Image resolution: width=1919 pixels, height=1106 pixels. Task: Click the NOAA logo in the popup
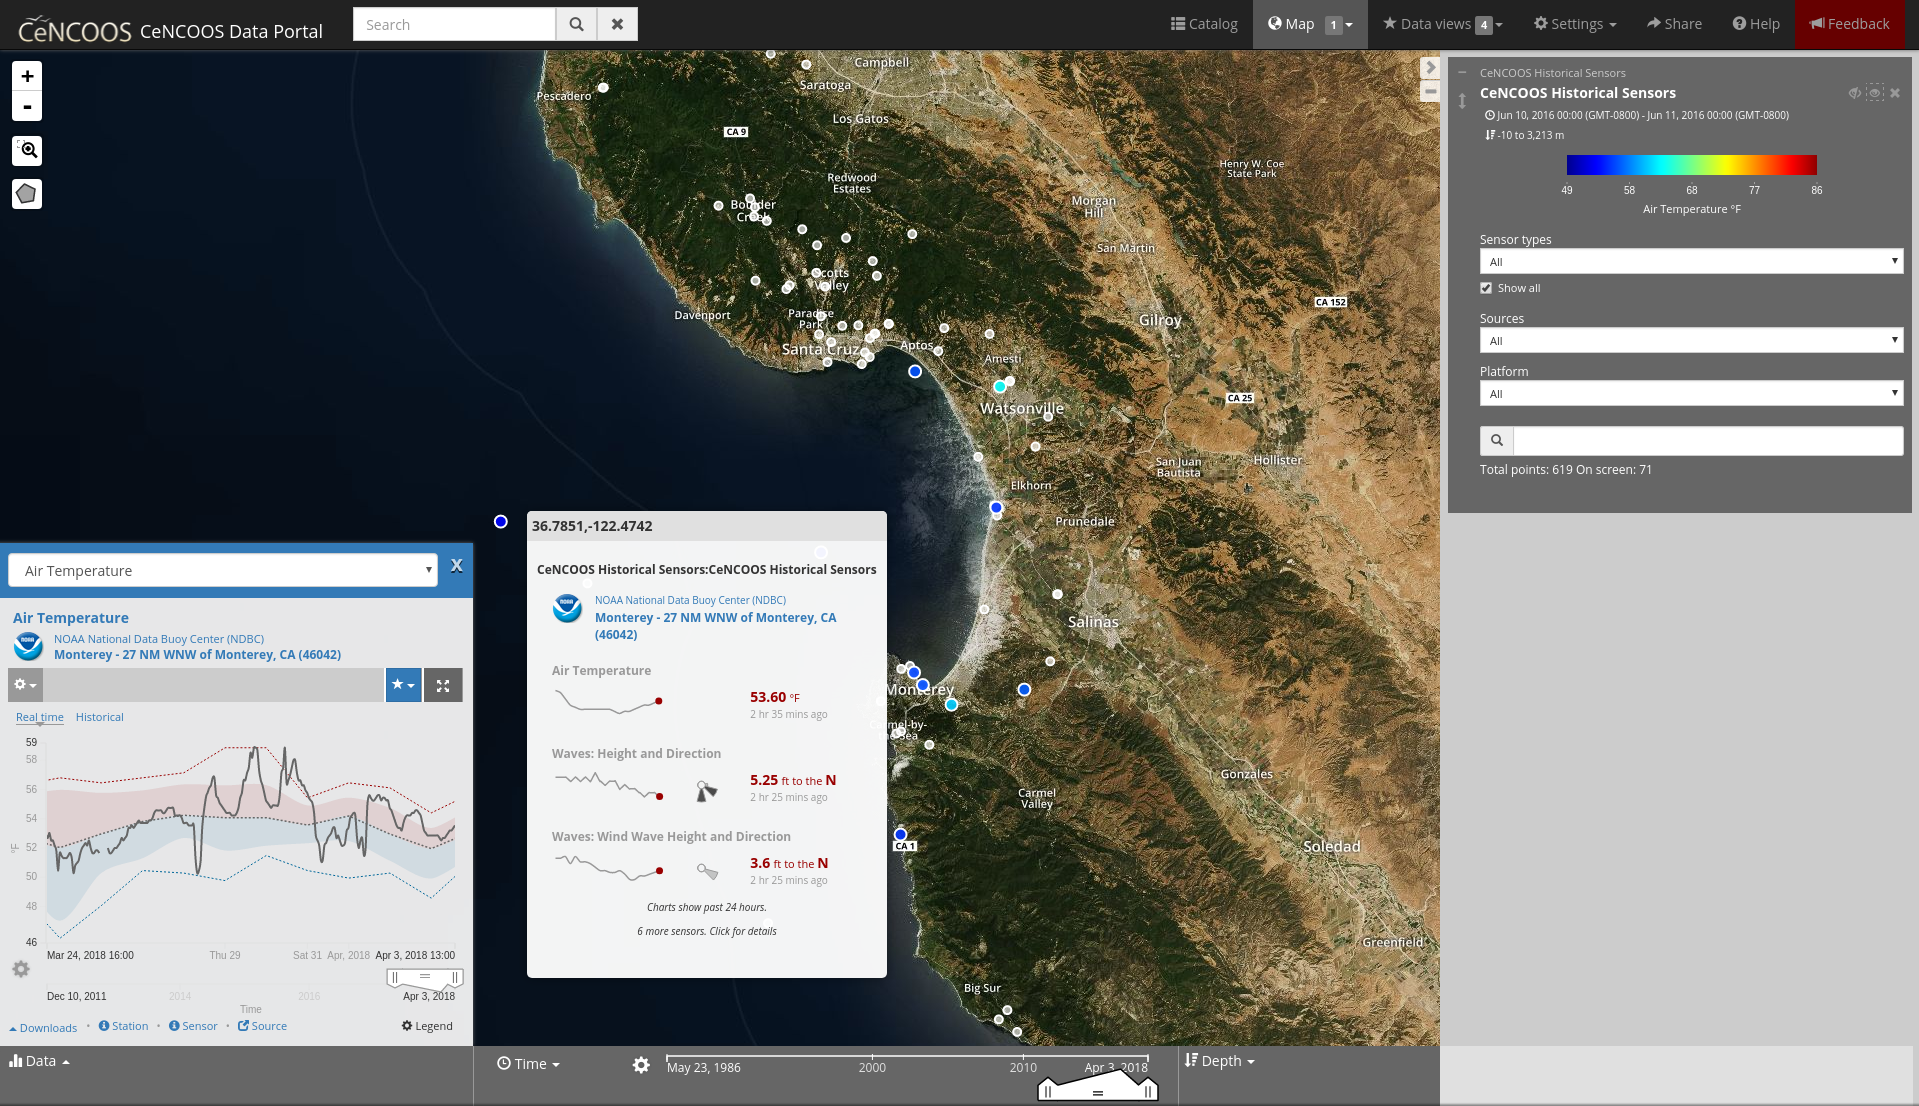point(567,608)
